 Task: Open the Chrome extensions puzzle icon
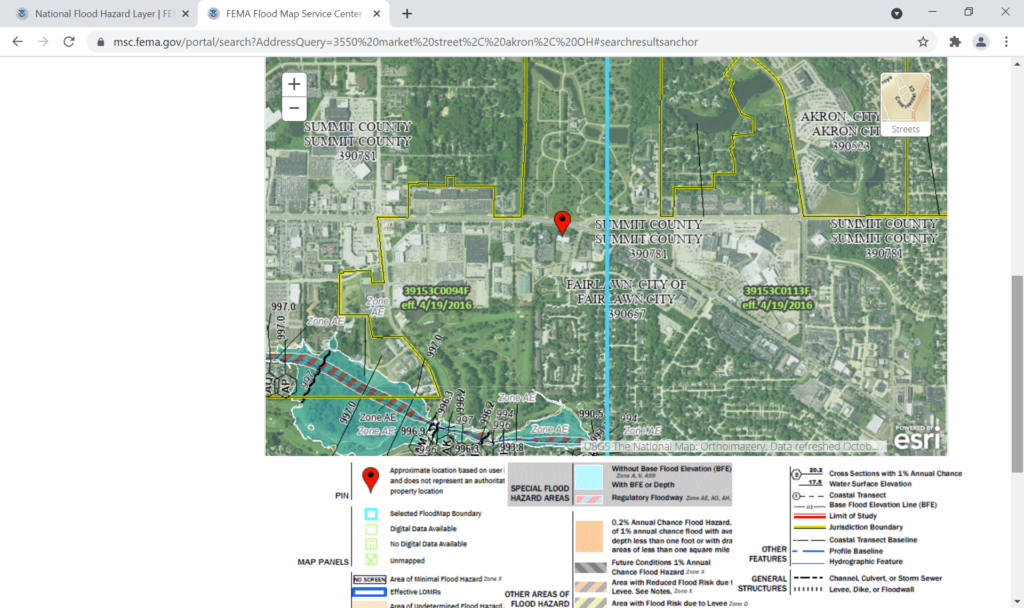[953, 42]
